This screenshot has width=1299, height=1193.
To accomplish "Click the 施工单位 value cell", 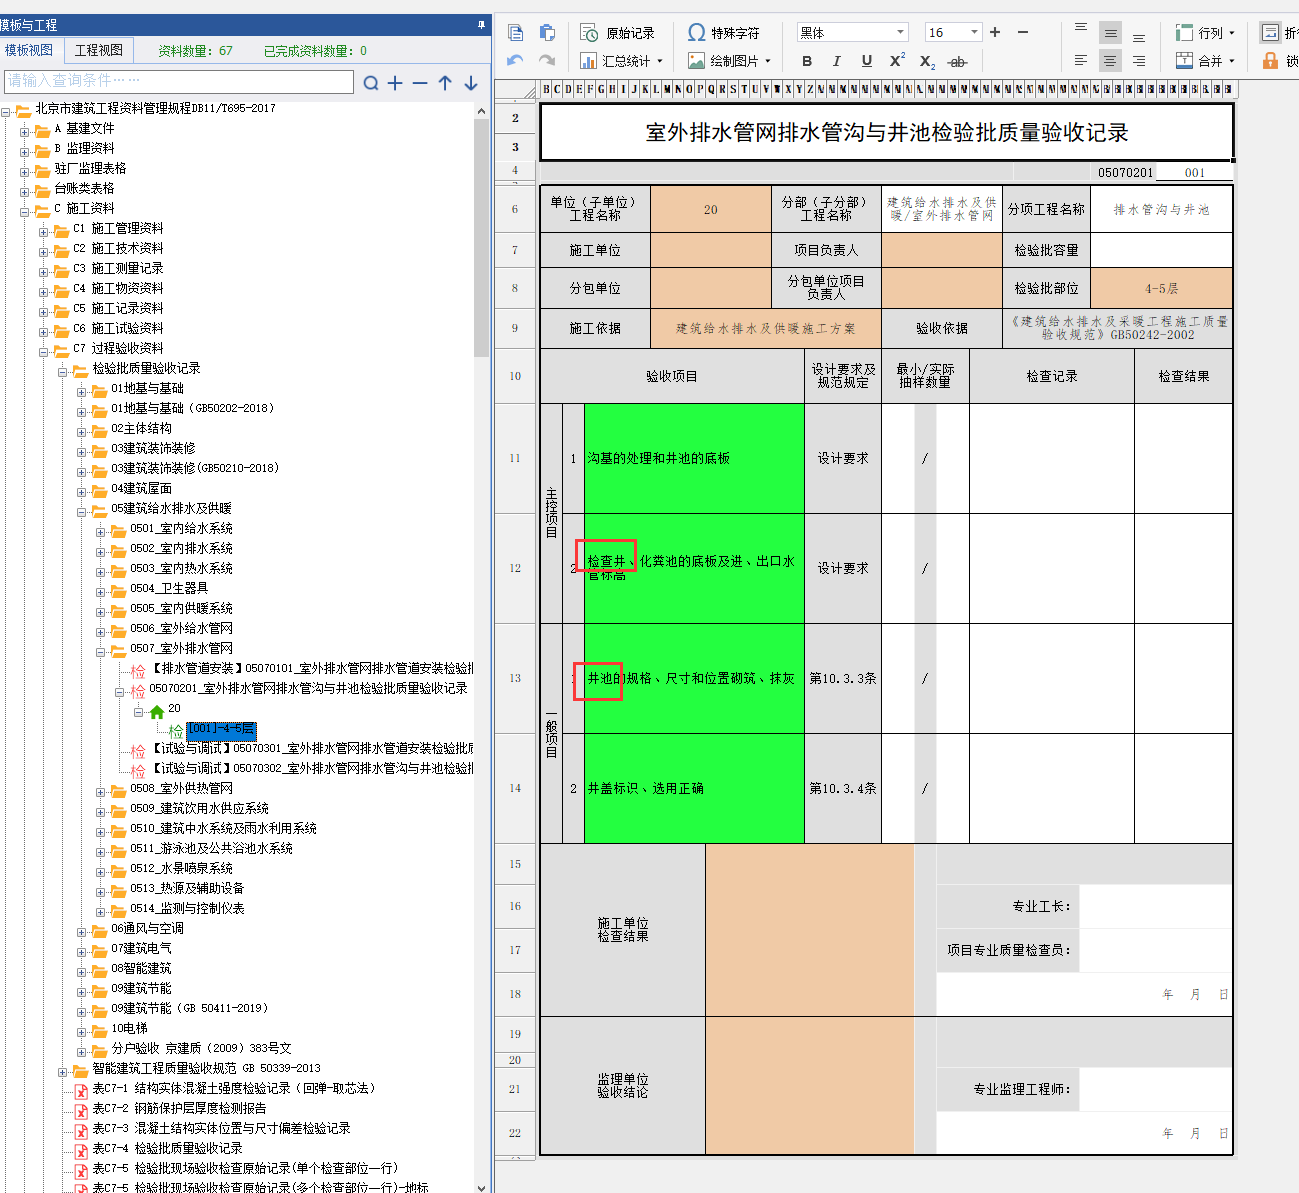I will 710,250.
